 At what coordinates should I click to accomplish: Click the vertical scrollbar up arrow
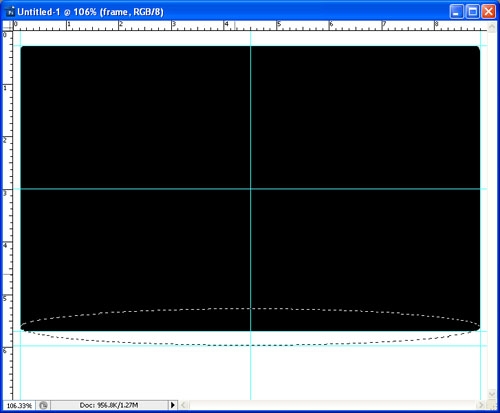(492, 27)
